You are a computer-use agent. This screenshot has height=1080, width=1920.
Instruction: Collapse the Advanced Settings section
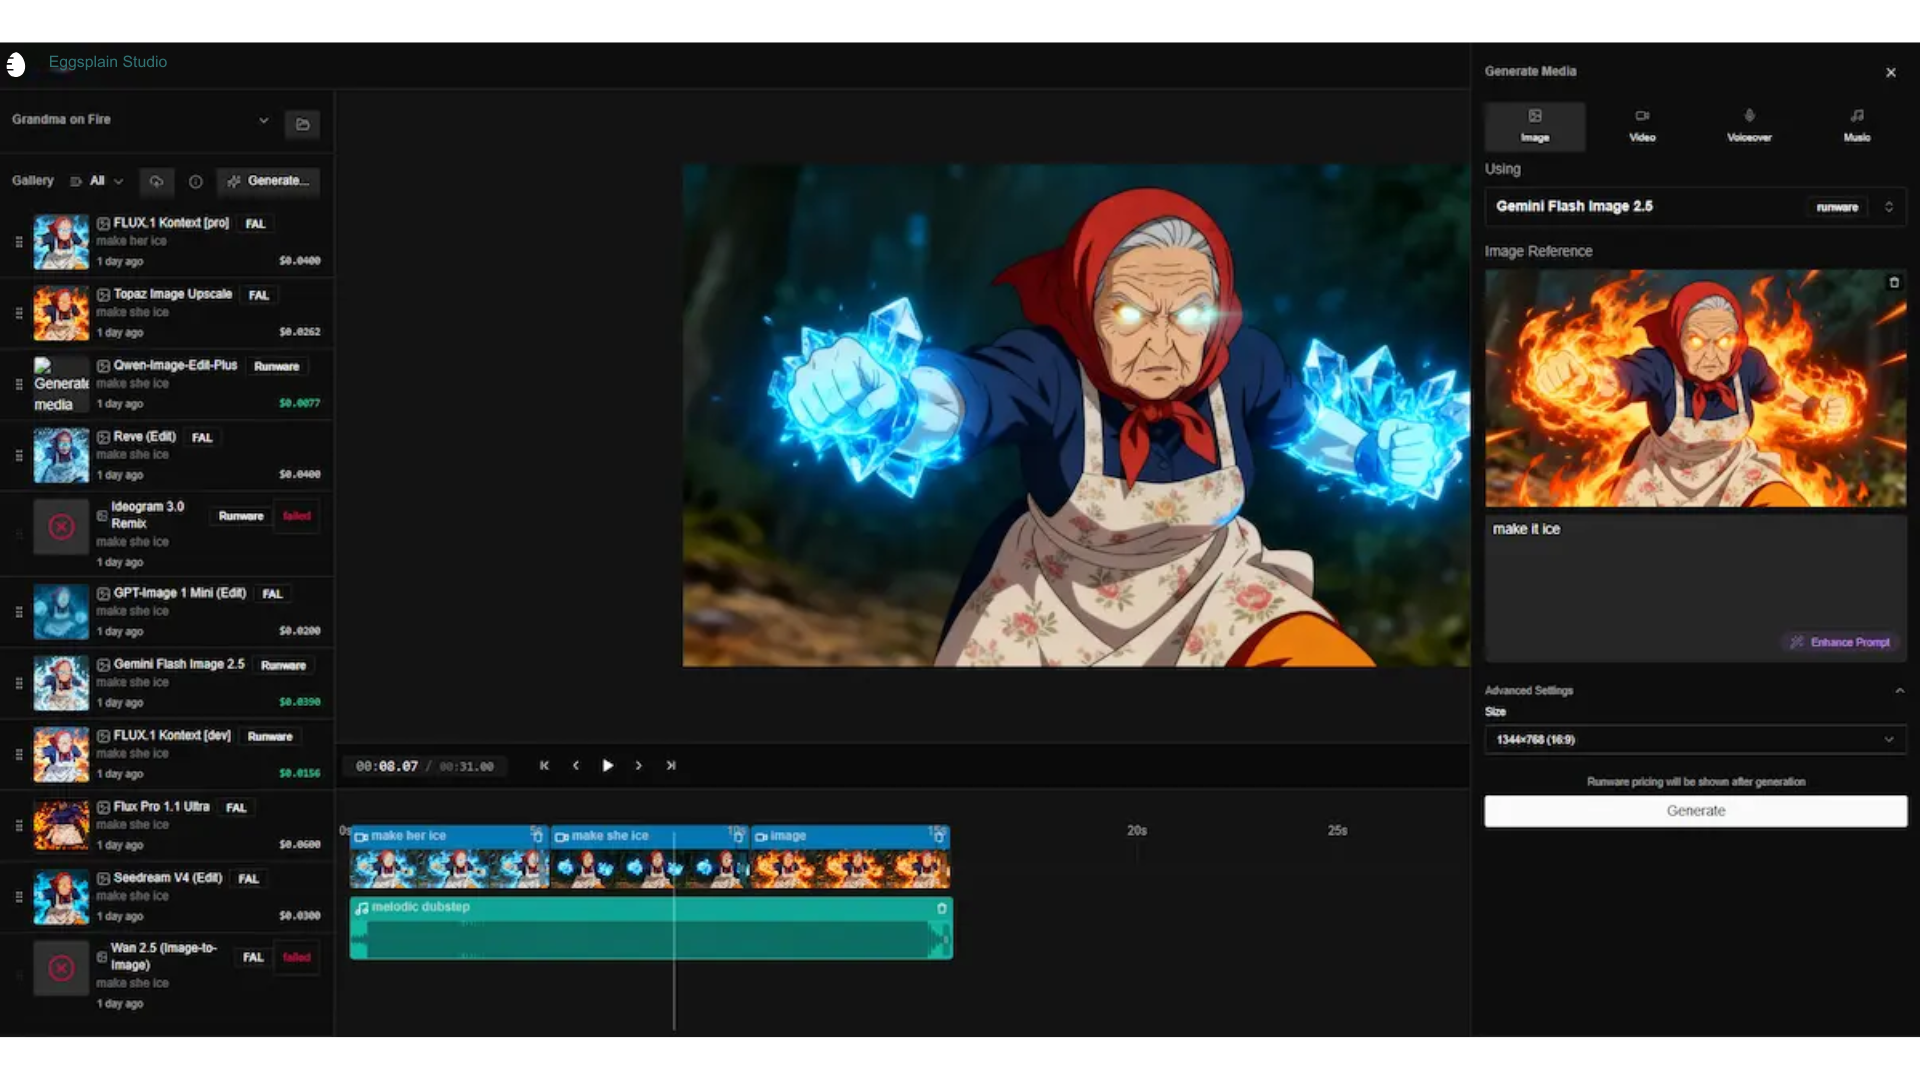pos(1899,690)
